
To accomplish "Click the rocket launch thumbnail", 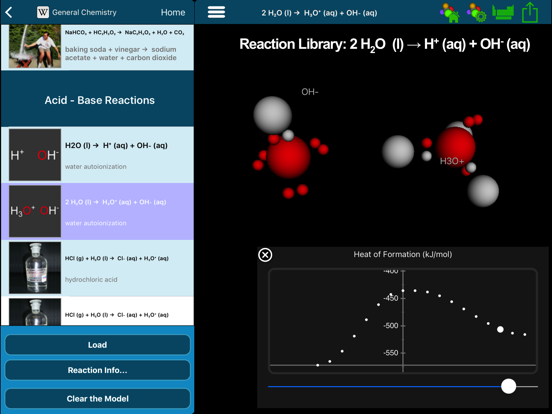I will point(35,46).
